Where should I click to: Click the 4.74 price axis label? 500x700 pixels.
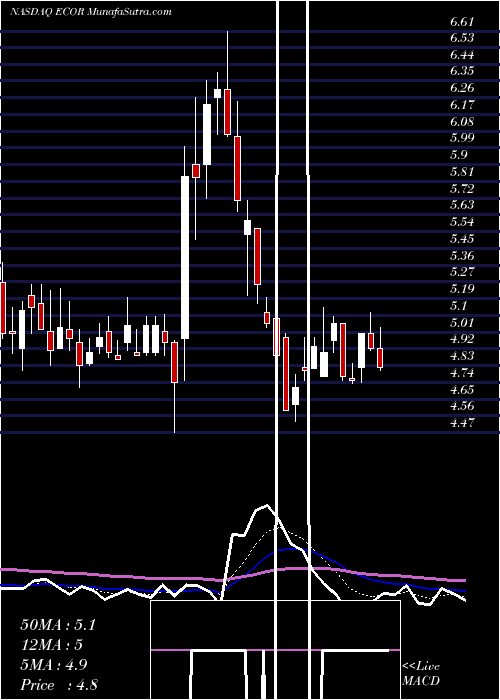click(x=462, y=373)
